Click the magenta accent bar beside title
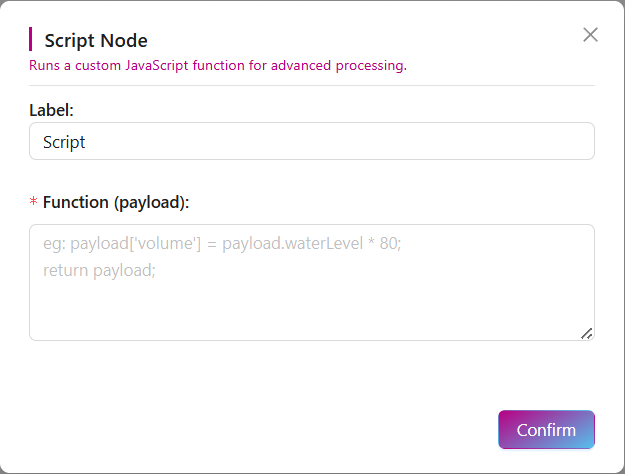 (31, 39)
